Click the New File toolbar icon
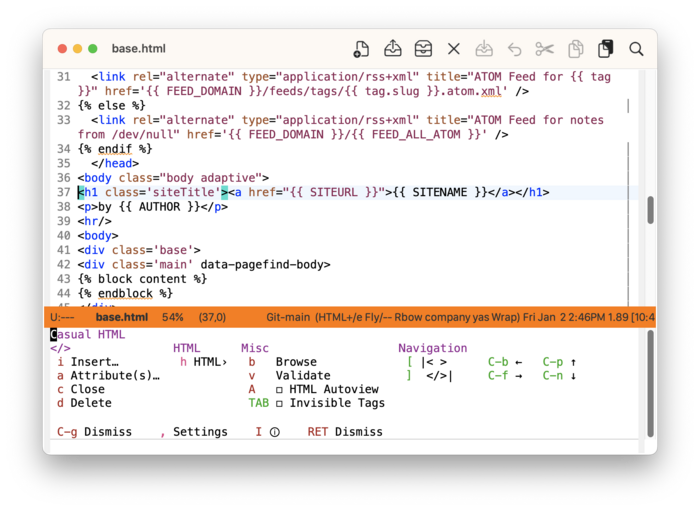 coord(362,49)
